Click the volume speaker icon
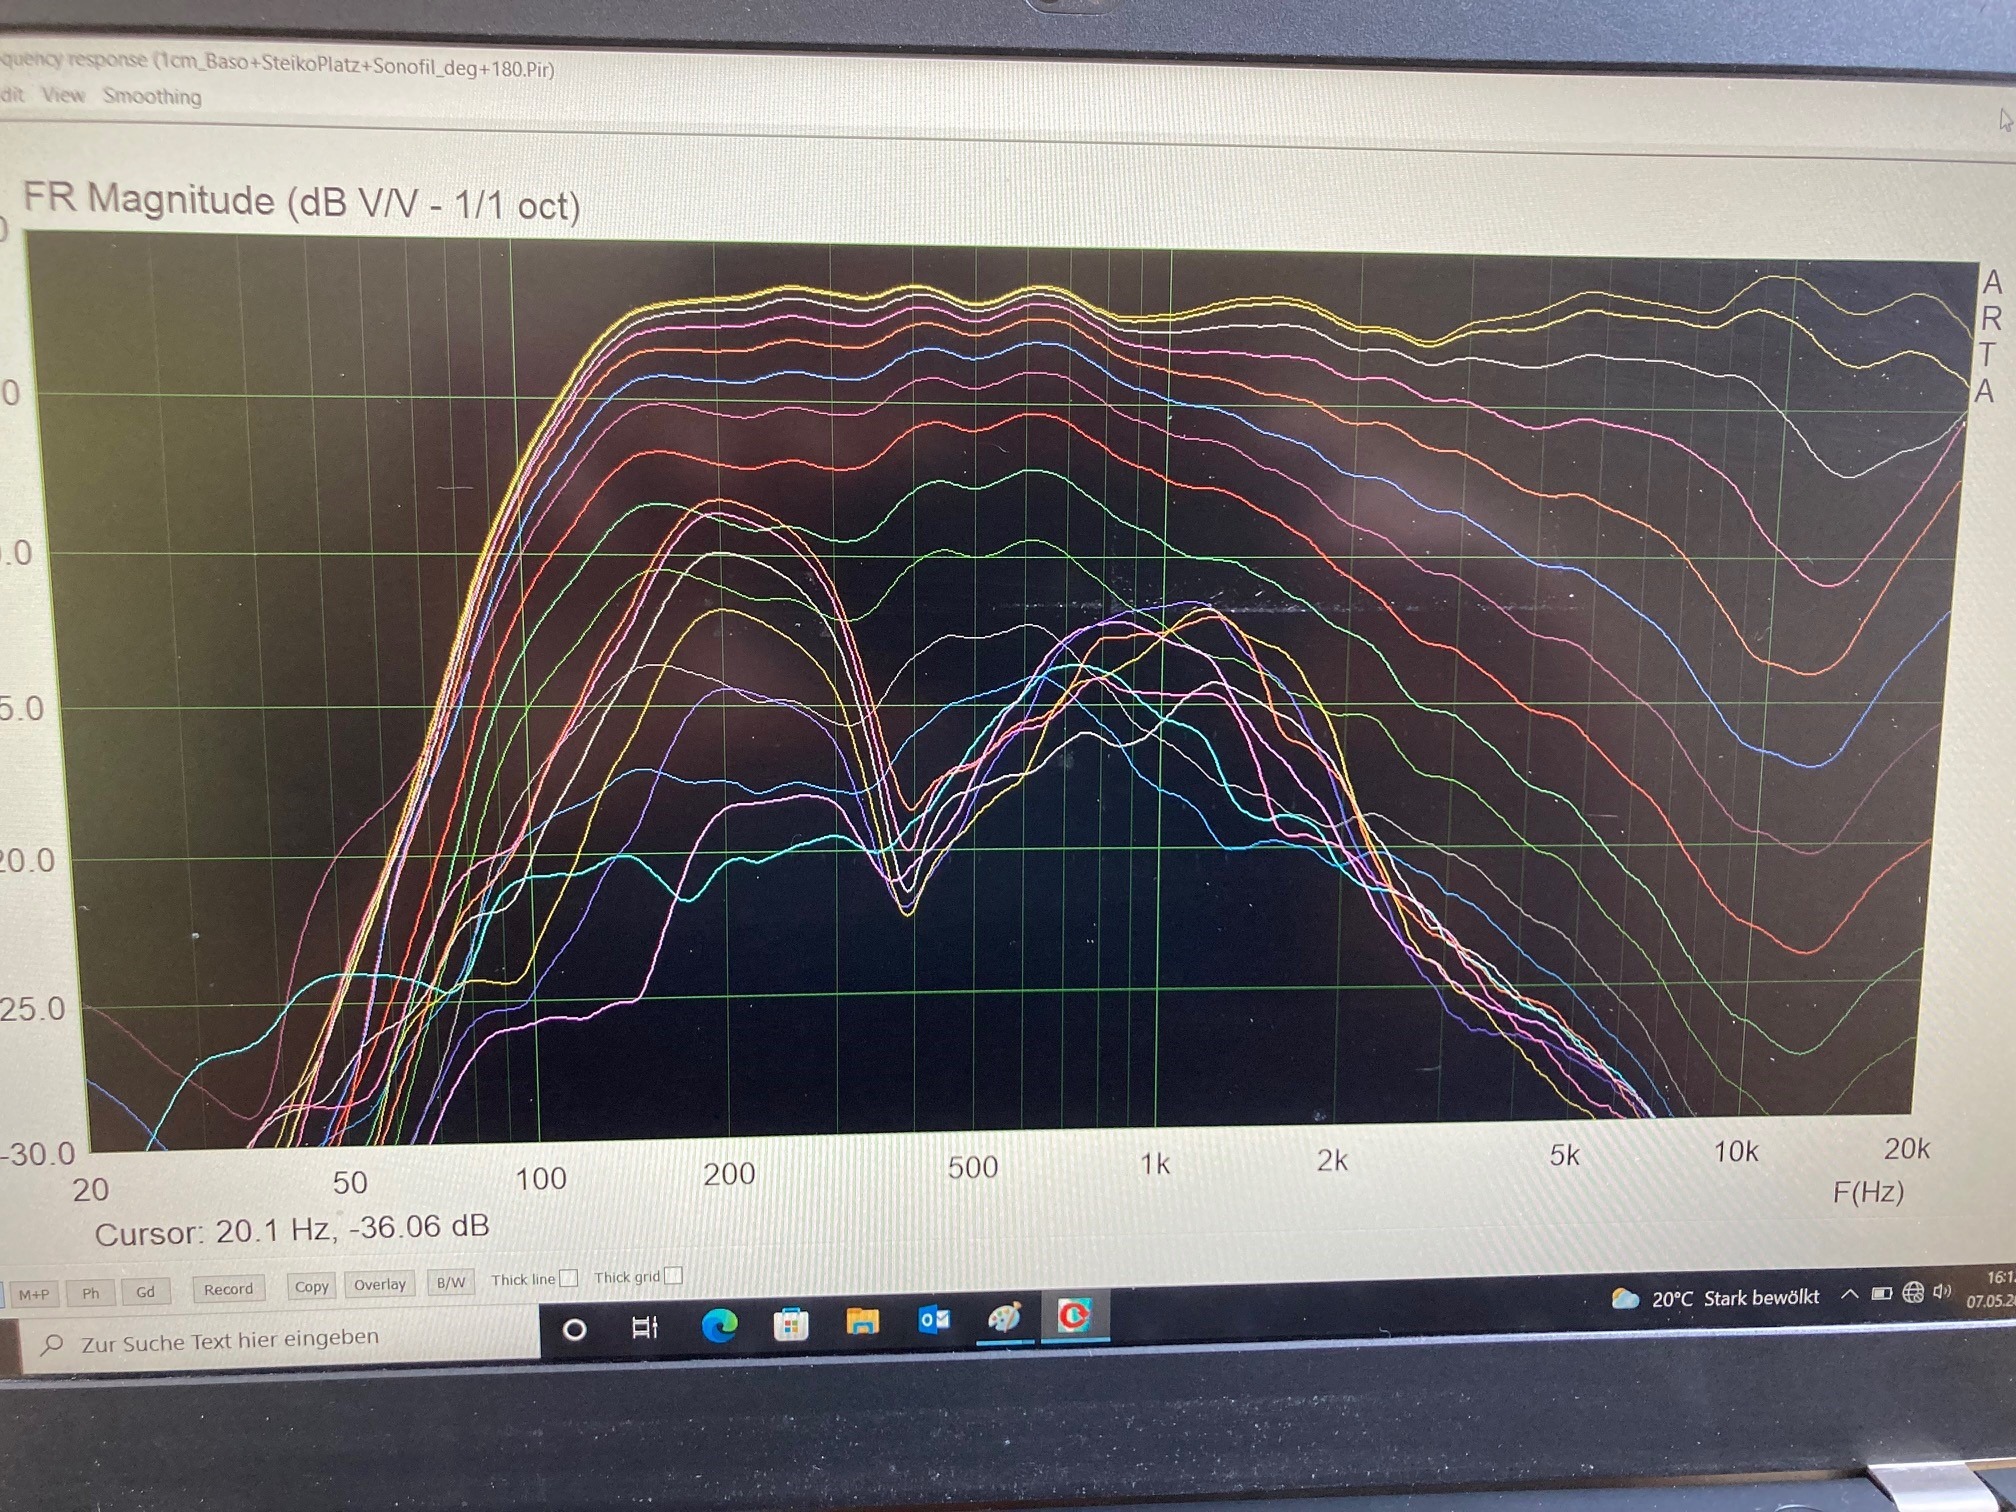 tap(1943, 1291)
